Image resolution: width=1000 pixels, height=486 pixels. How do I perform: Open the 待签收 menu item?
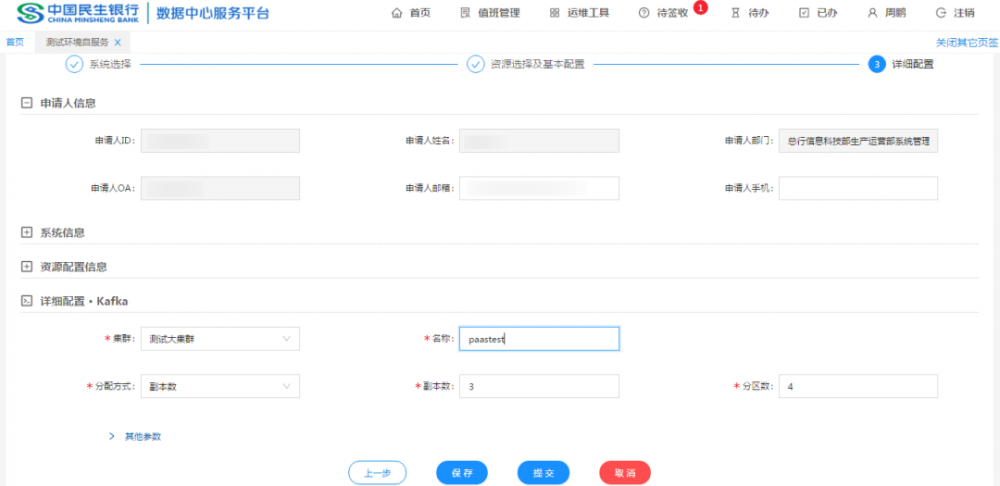coord(672,13)
